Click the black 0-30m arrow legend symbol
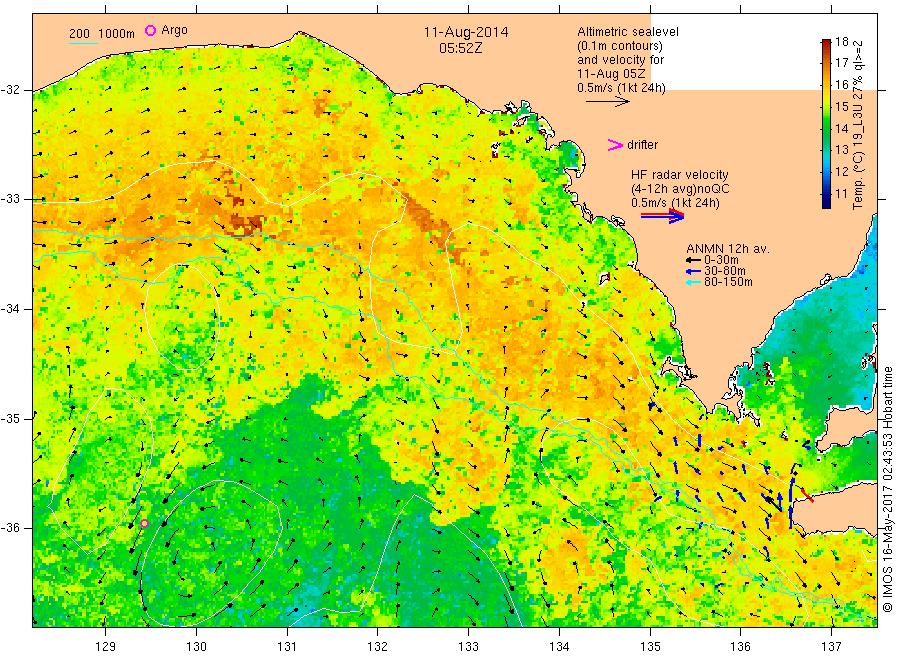Screen dimensions: 900x660 click(x=693, y=260)
